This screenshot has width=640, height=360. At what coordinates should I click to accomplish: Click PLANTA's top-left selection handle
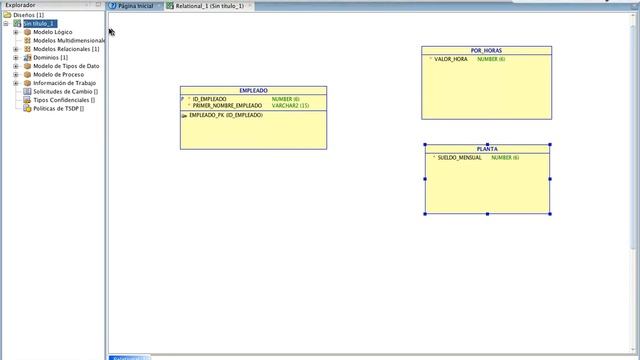click(x=425, y=144)
